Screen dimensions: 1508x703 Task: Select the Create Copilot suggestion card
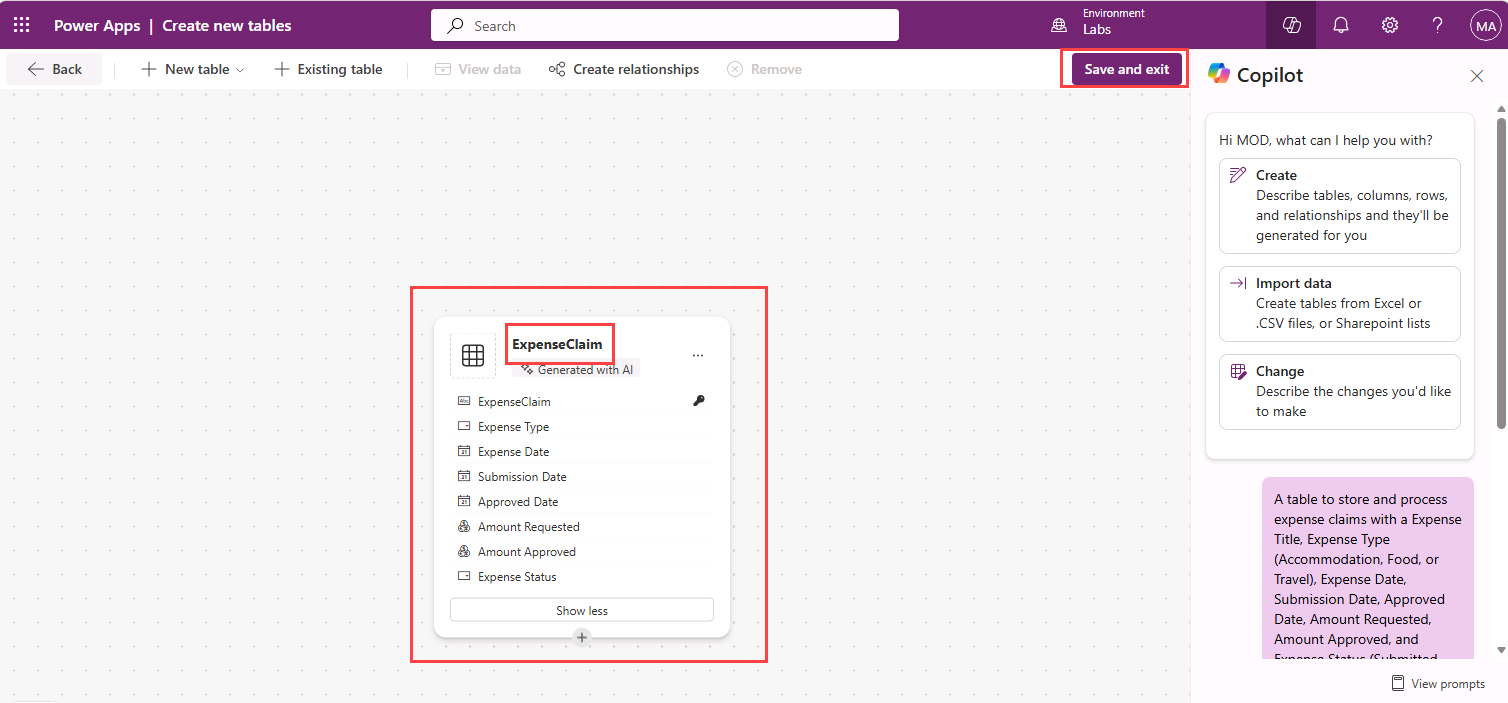[1339, 205]
